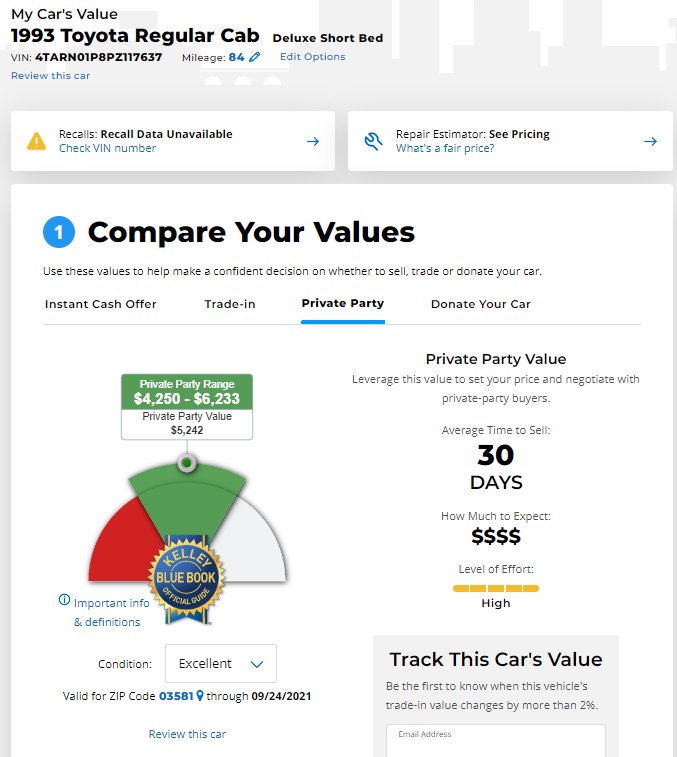Click the info circle beside Important info

[x=64, y=600]
